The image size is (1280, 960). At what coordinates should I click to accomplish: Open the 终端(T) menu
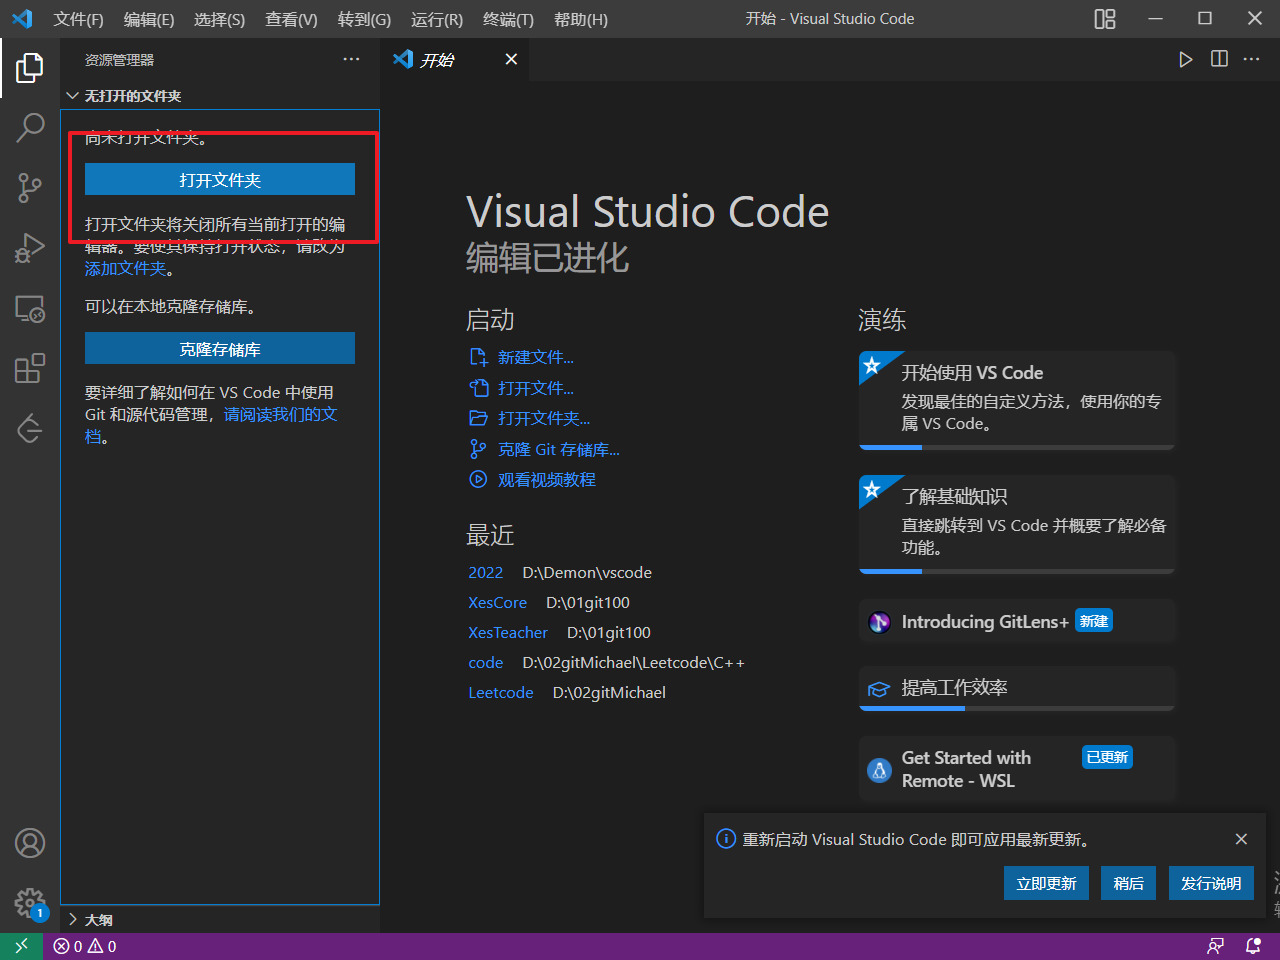pos(509,19)
